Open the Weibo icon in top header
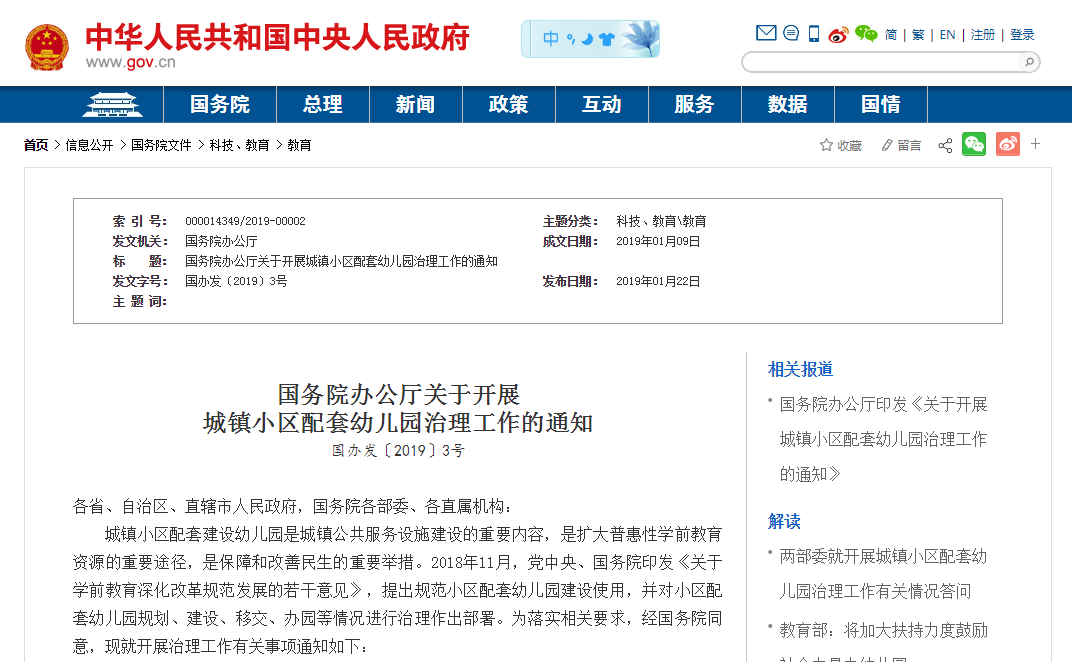Viewport: 1072px width, 662px height. click(838, 34)
